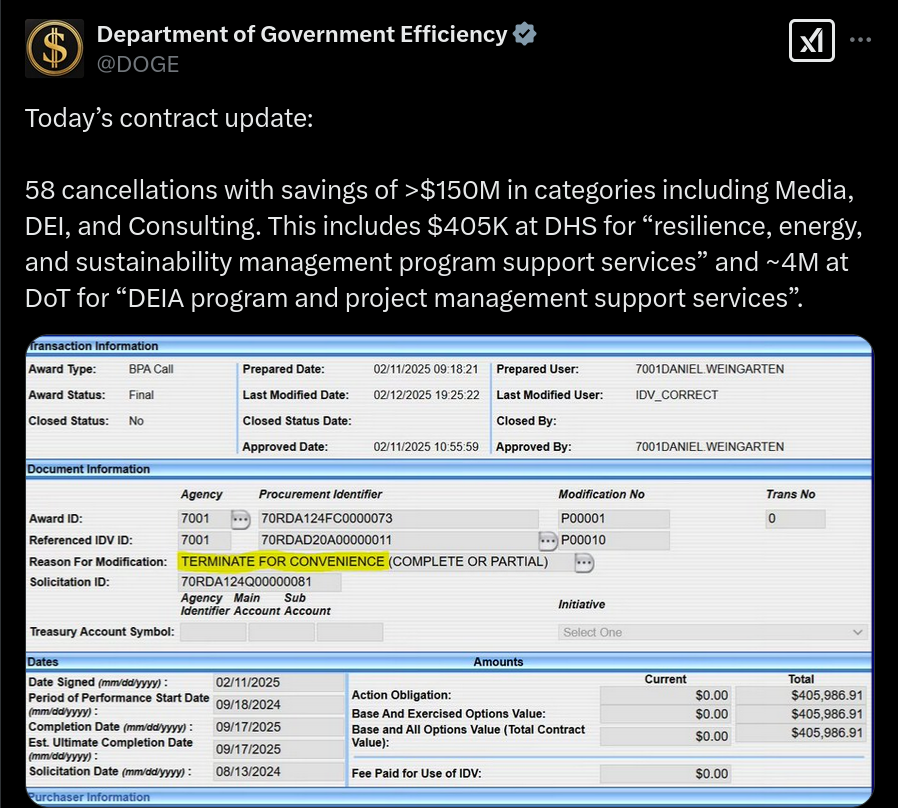Click the Prepared Date value 02/11/2025 09:18:21

coord(426,369)
